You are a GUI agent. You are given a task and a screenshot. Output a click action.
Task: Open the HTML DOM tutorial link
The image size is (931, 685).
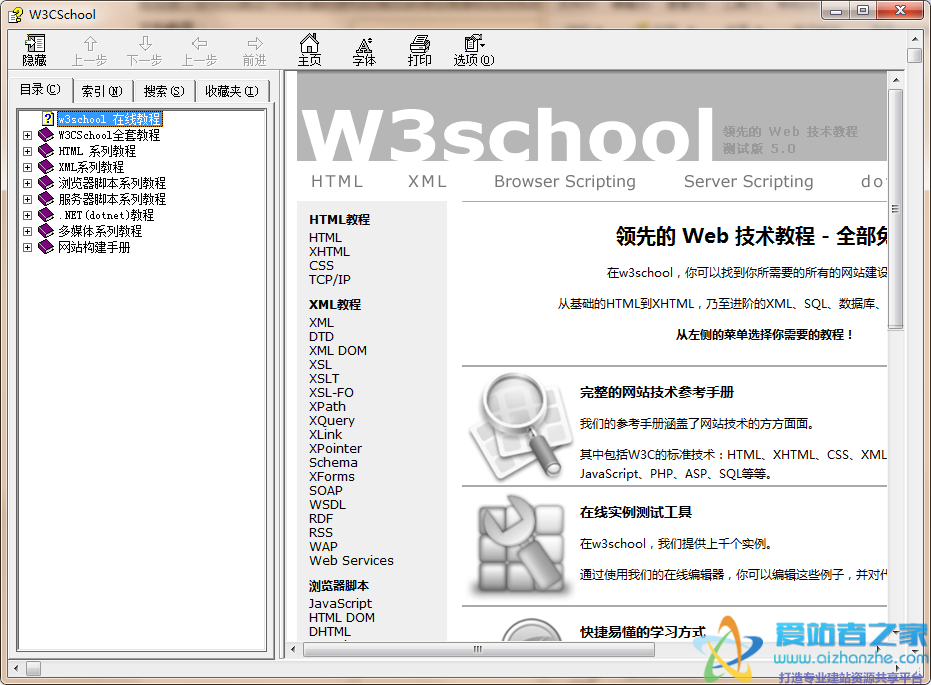click(x=341, y=618)
